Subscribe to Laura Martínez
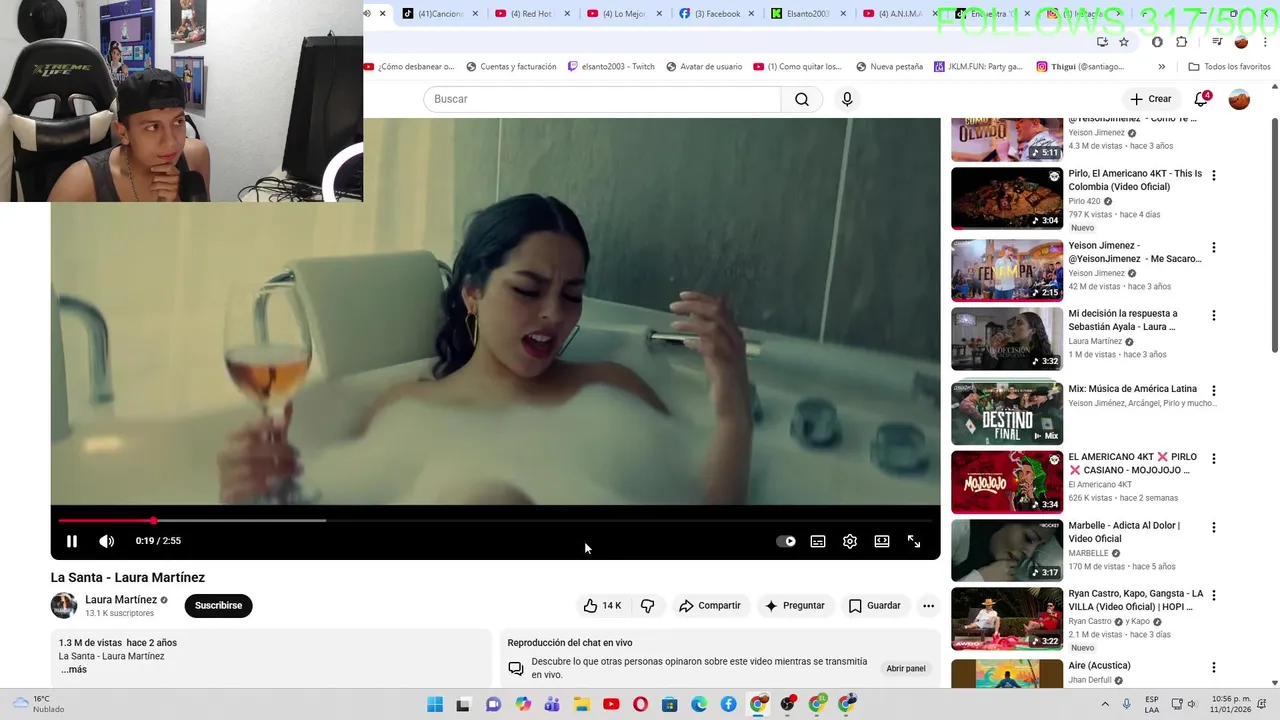This screenshot has height=720, width=1280. pos(218,606)
